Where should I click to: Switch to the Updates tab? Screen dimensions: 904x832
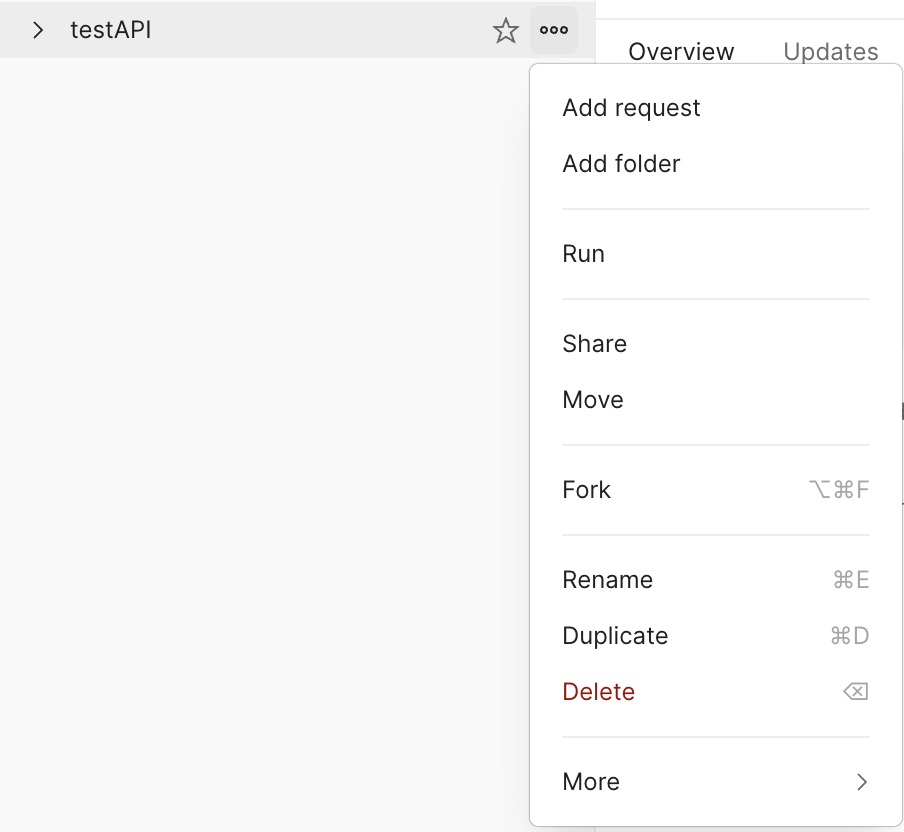click(x=830, y=51)
